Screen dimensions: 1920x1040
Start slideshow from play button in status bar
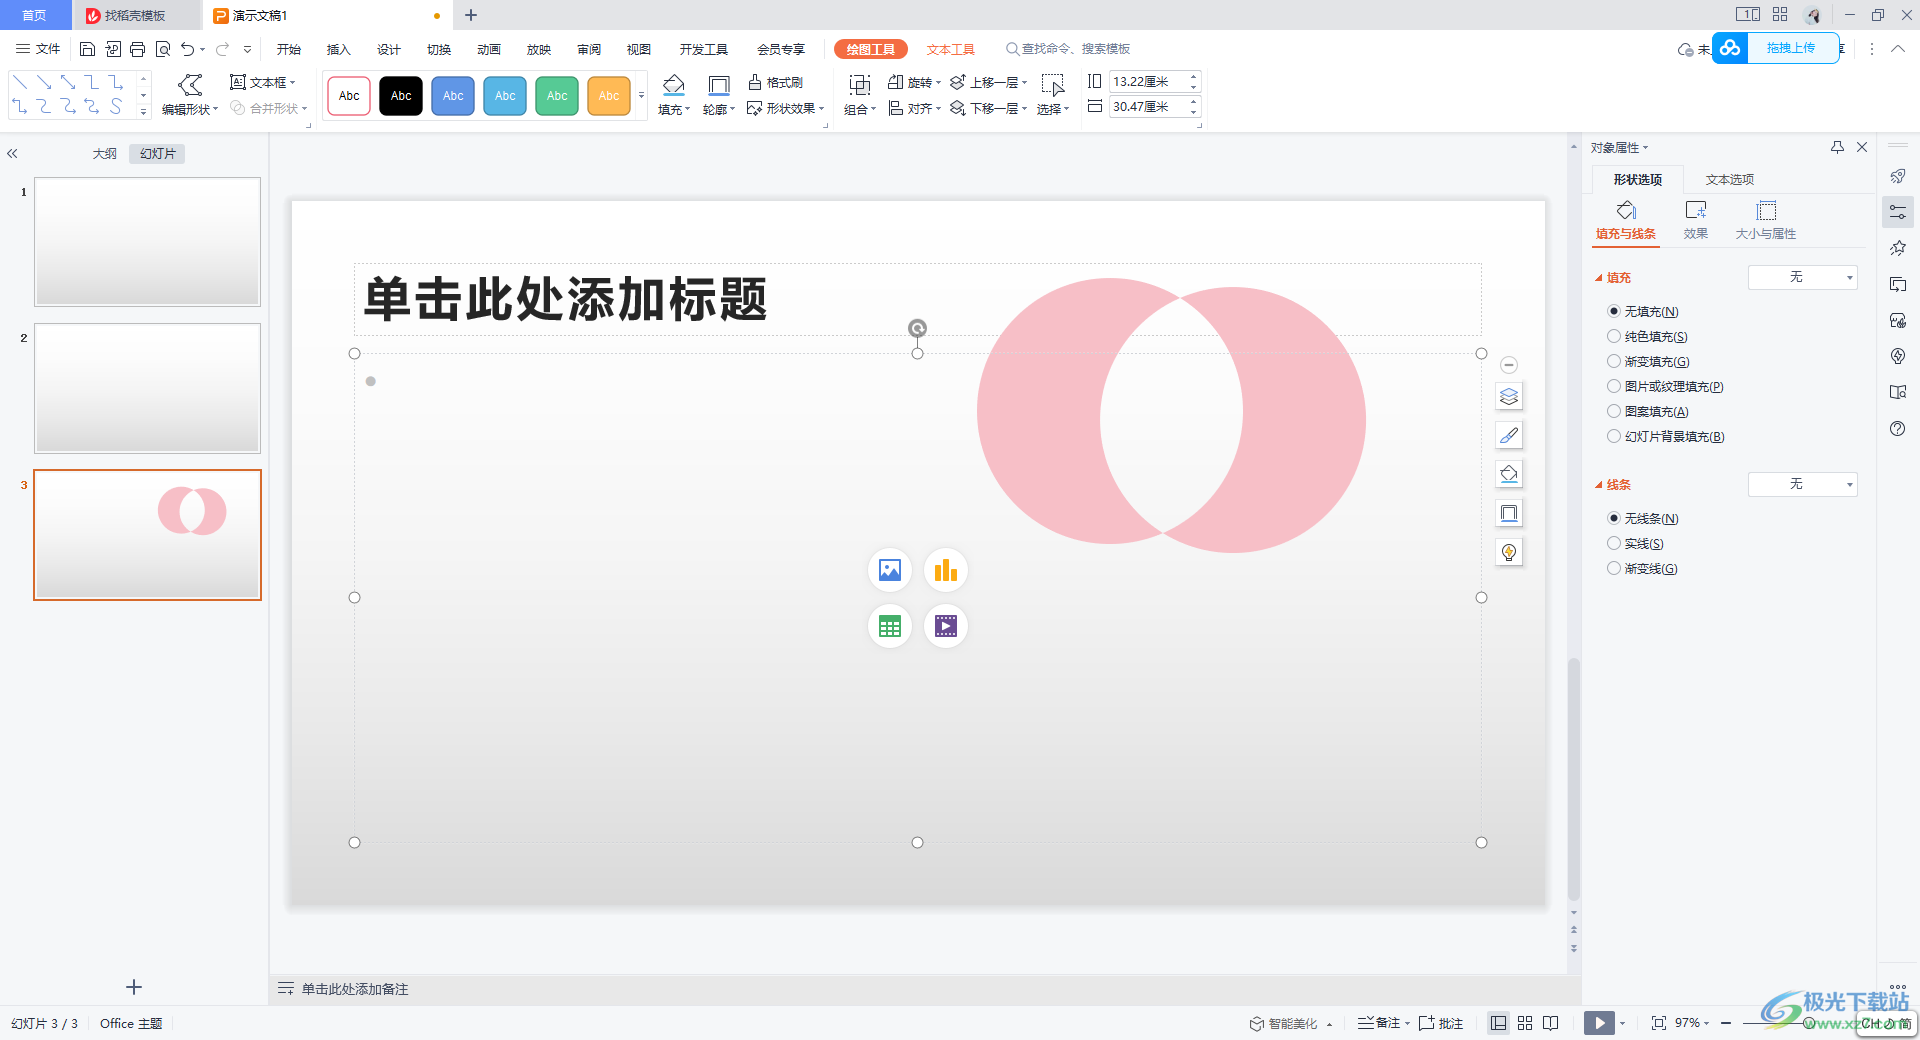(x=1599, y=1023)
